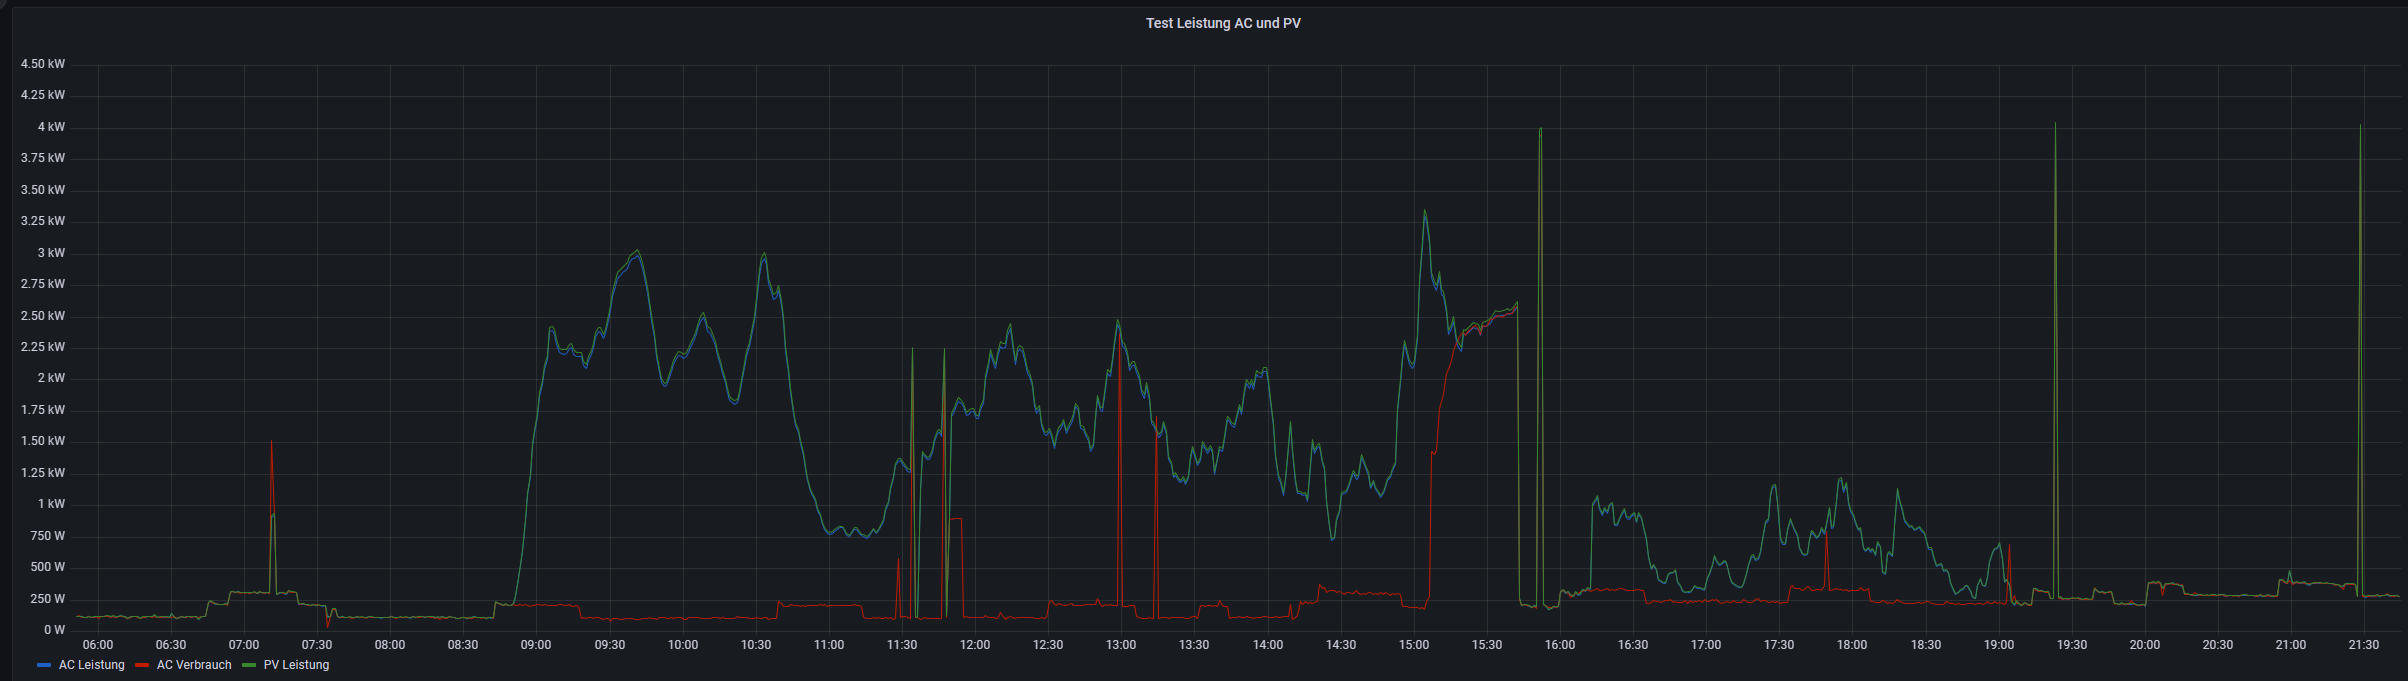Open the Test Leistung AC und PV panel menu
The image size is (2408, 681).
click(x=1222, y=23)
